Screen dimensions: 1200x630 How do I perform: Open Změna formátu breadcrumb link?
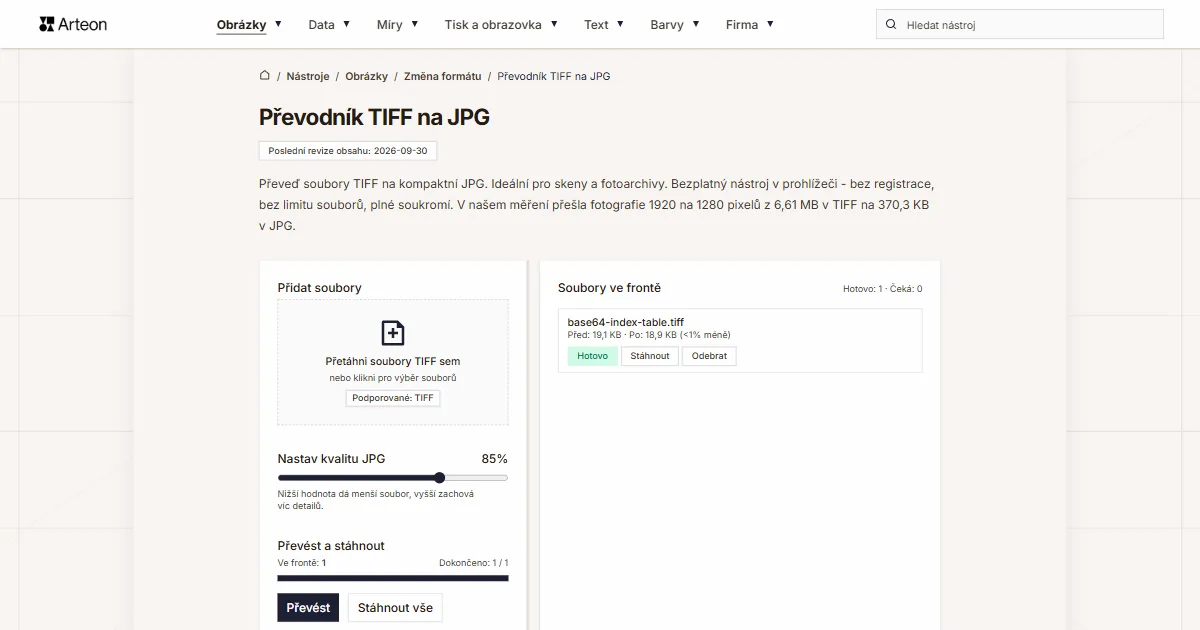(x=442, y=76)
